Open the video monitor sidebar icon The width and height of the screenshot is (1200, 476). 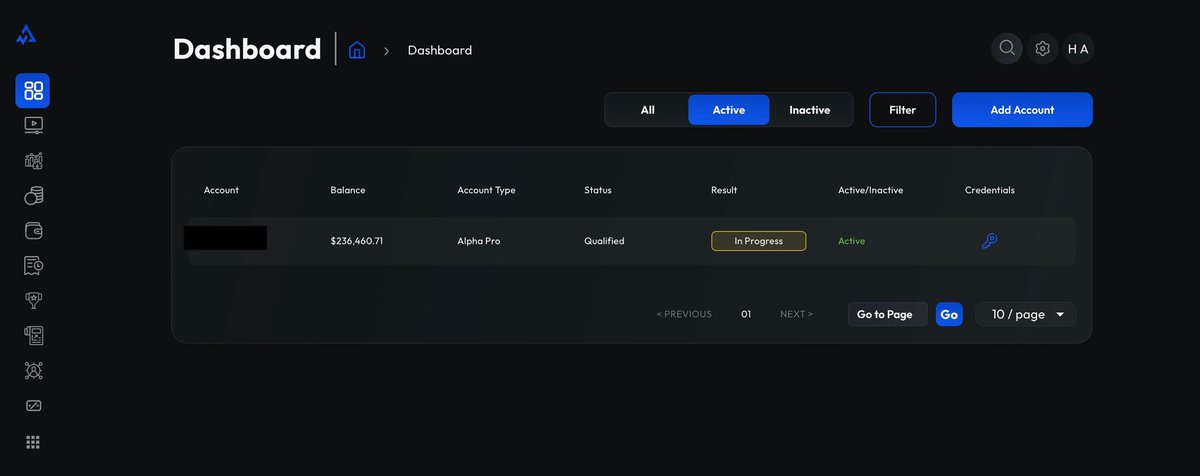pyautogui.click(x=33, y=126)
